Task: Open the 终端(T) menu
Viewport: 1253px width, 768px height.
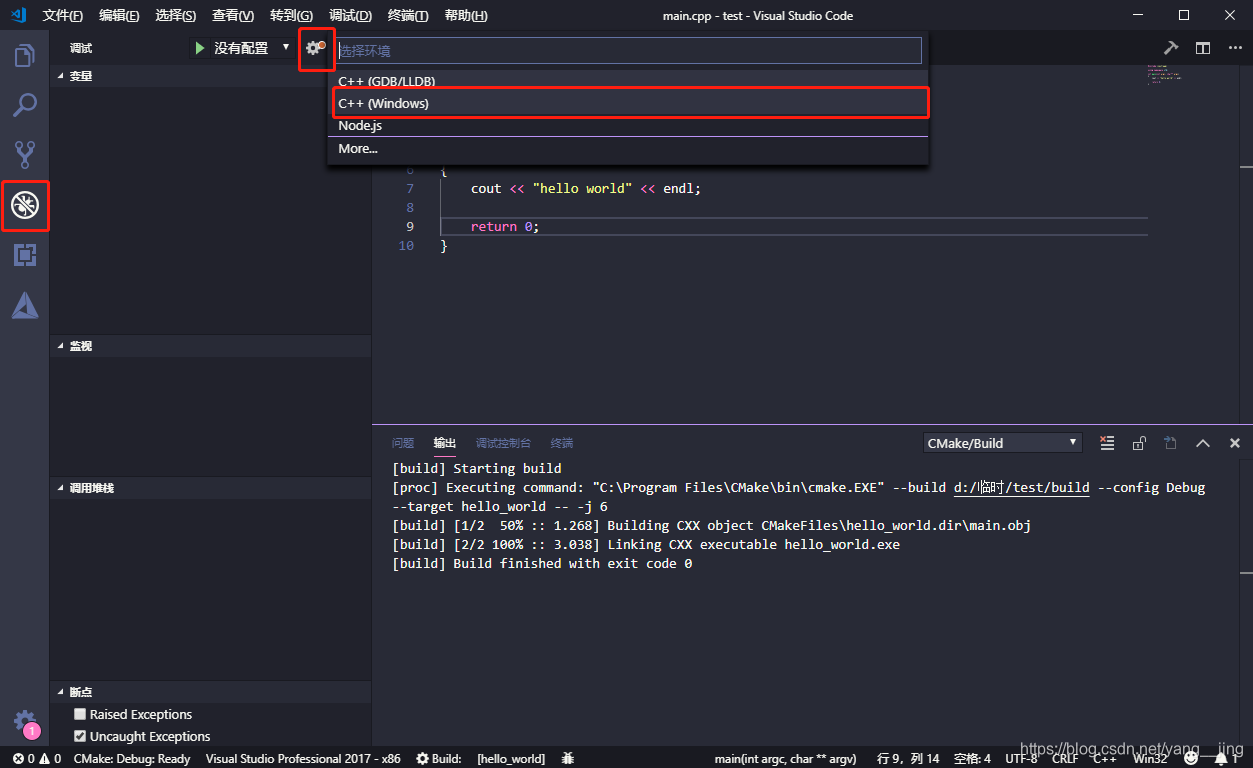Action: click(408, 16)
